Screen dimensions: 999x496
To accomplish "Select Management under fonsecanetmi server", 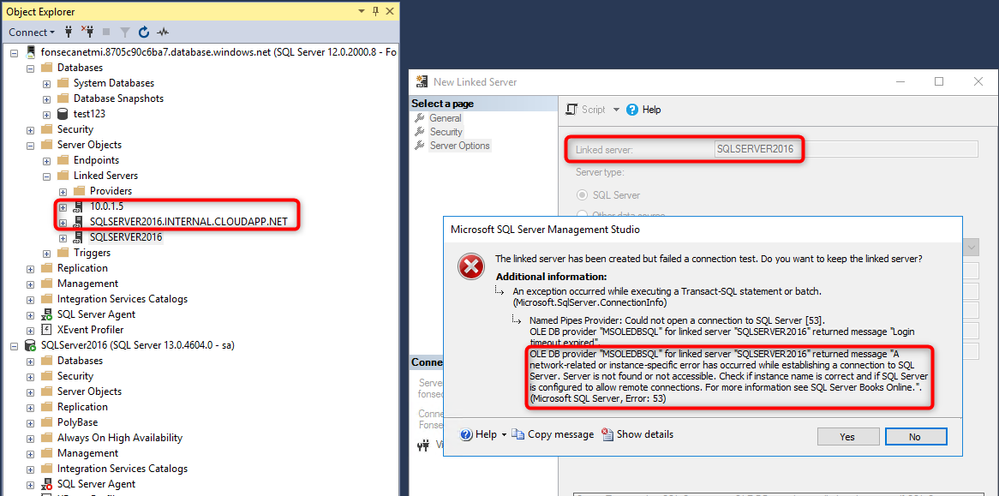I will coord(87,284).
